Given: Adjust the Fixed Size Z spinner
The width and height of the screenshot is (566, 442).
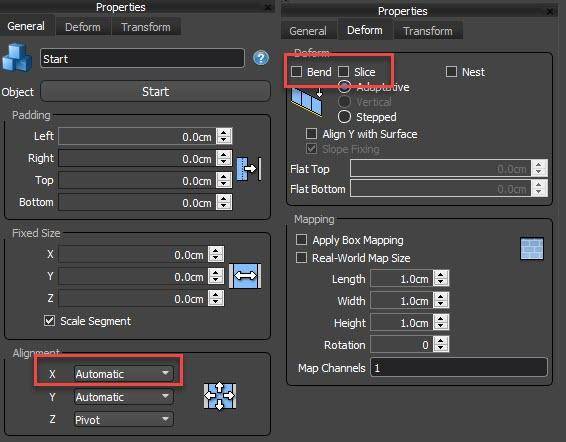Looking at the screenshot, I should [x=216, y=298].
